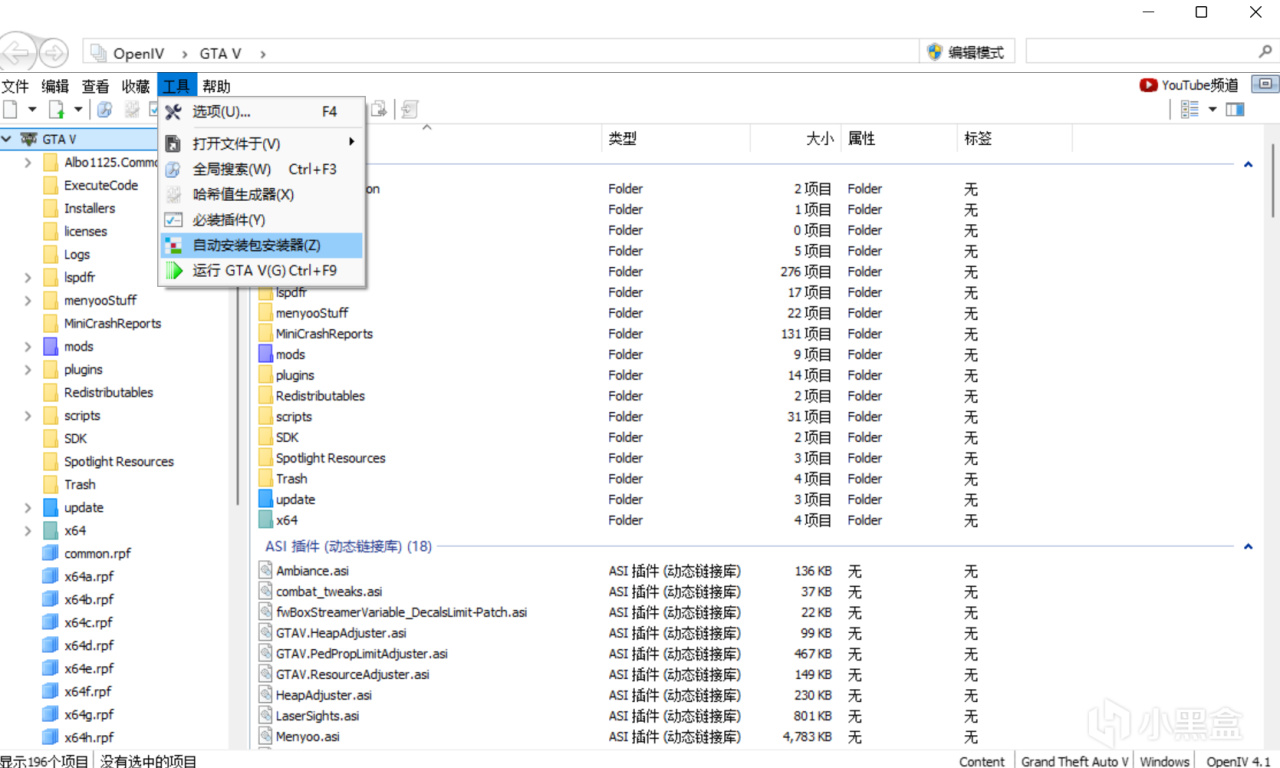Image resolution: width=1280 pixels, height=768 pixels.
Task: Click the wrench icon beside Options
Action: coord(174,112)
